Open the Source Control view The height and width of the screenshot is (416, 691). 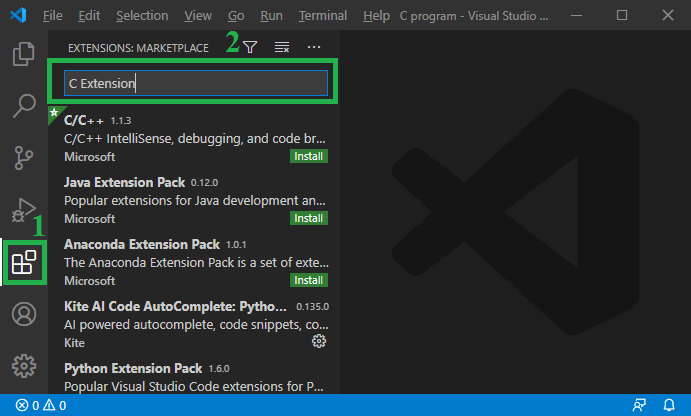click(x=24, y=158)
